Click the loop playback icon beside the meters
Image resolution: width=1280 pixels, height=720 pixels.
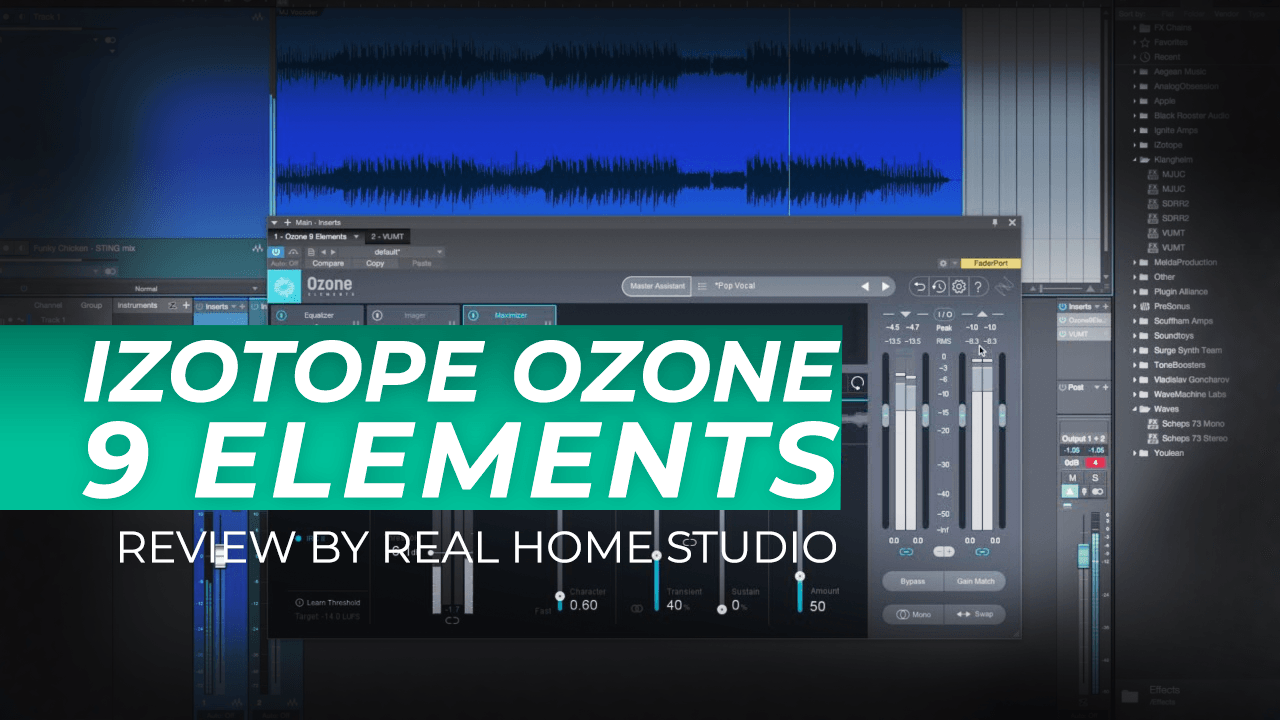click(x=857, y=383)
